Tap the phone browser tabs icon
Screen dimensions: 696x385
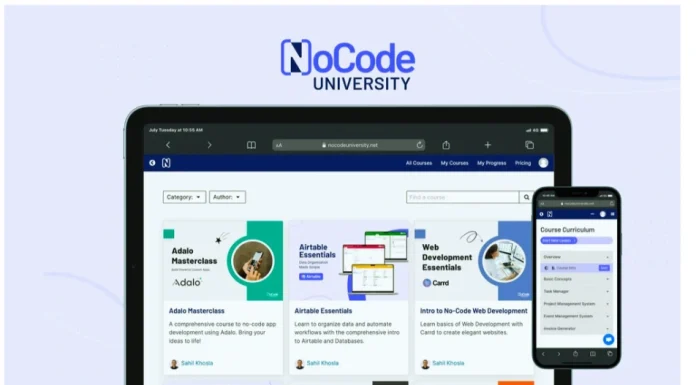609,354
